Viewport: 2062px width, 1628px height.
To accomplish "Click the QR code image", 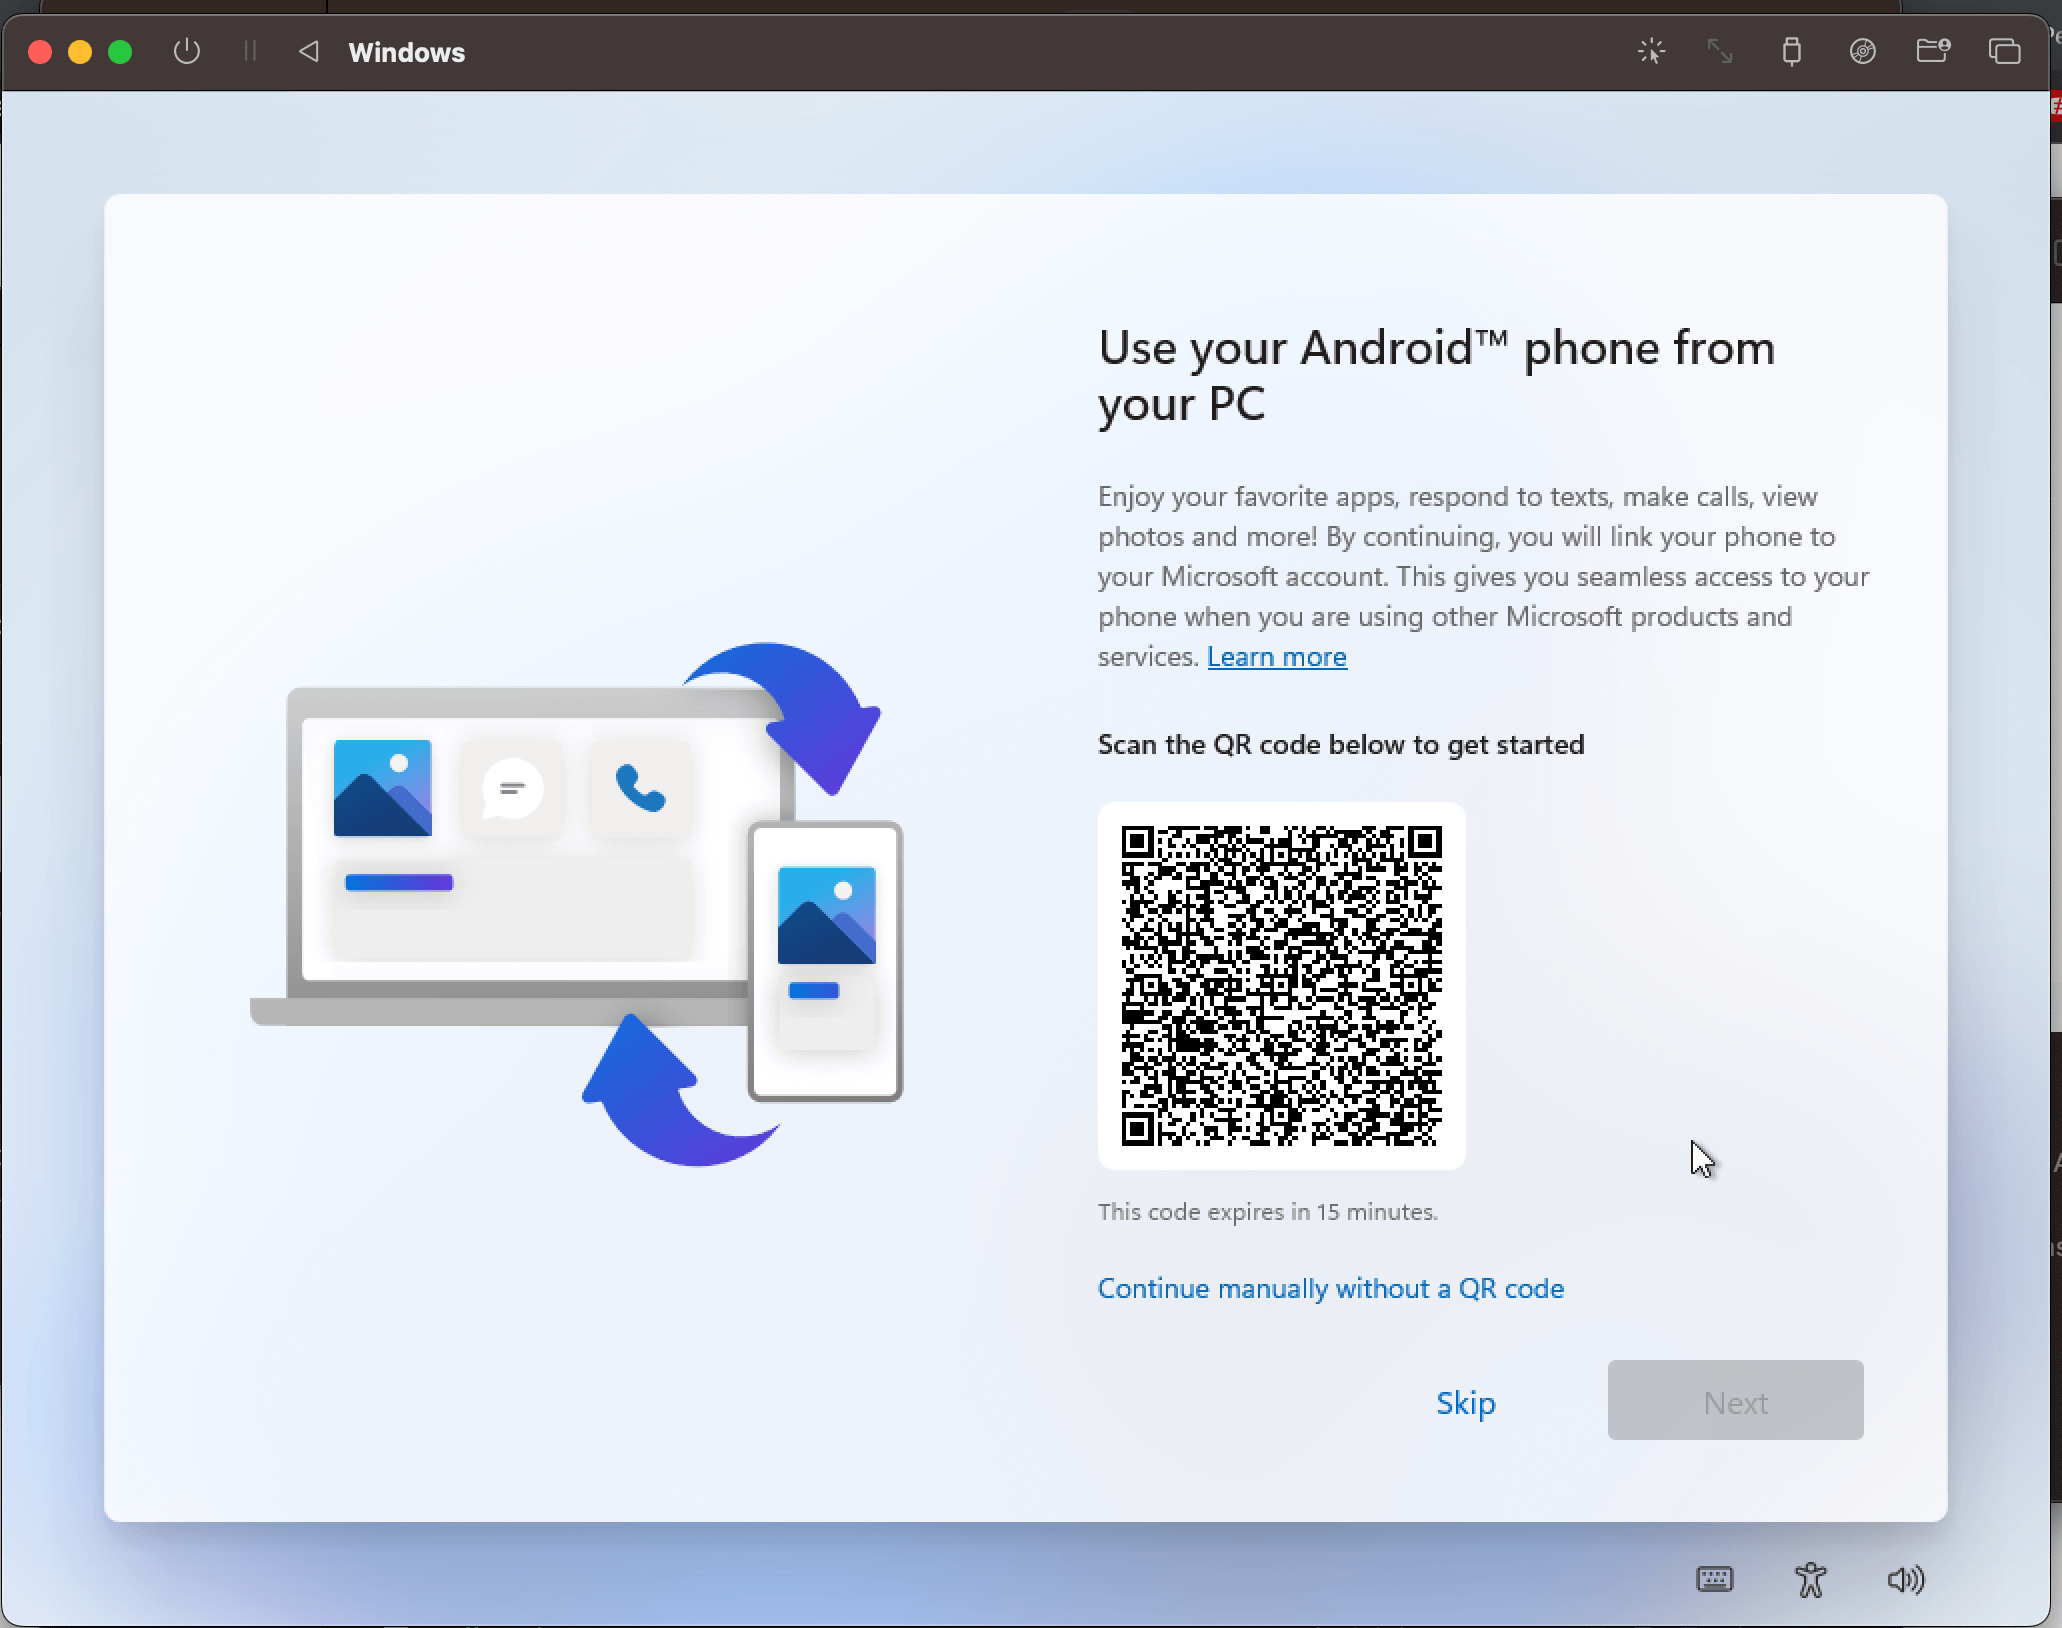I will tap(1281, 985).
